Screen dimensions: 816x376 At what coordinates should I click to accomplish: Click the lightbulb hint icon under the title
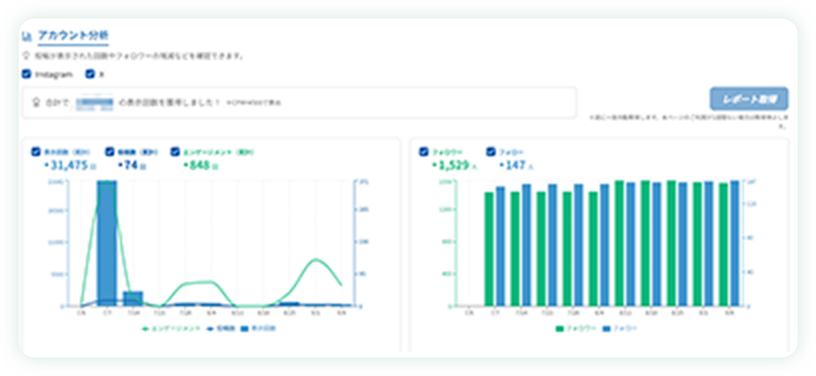(x=27, y=55)
